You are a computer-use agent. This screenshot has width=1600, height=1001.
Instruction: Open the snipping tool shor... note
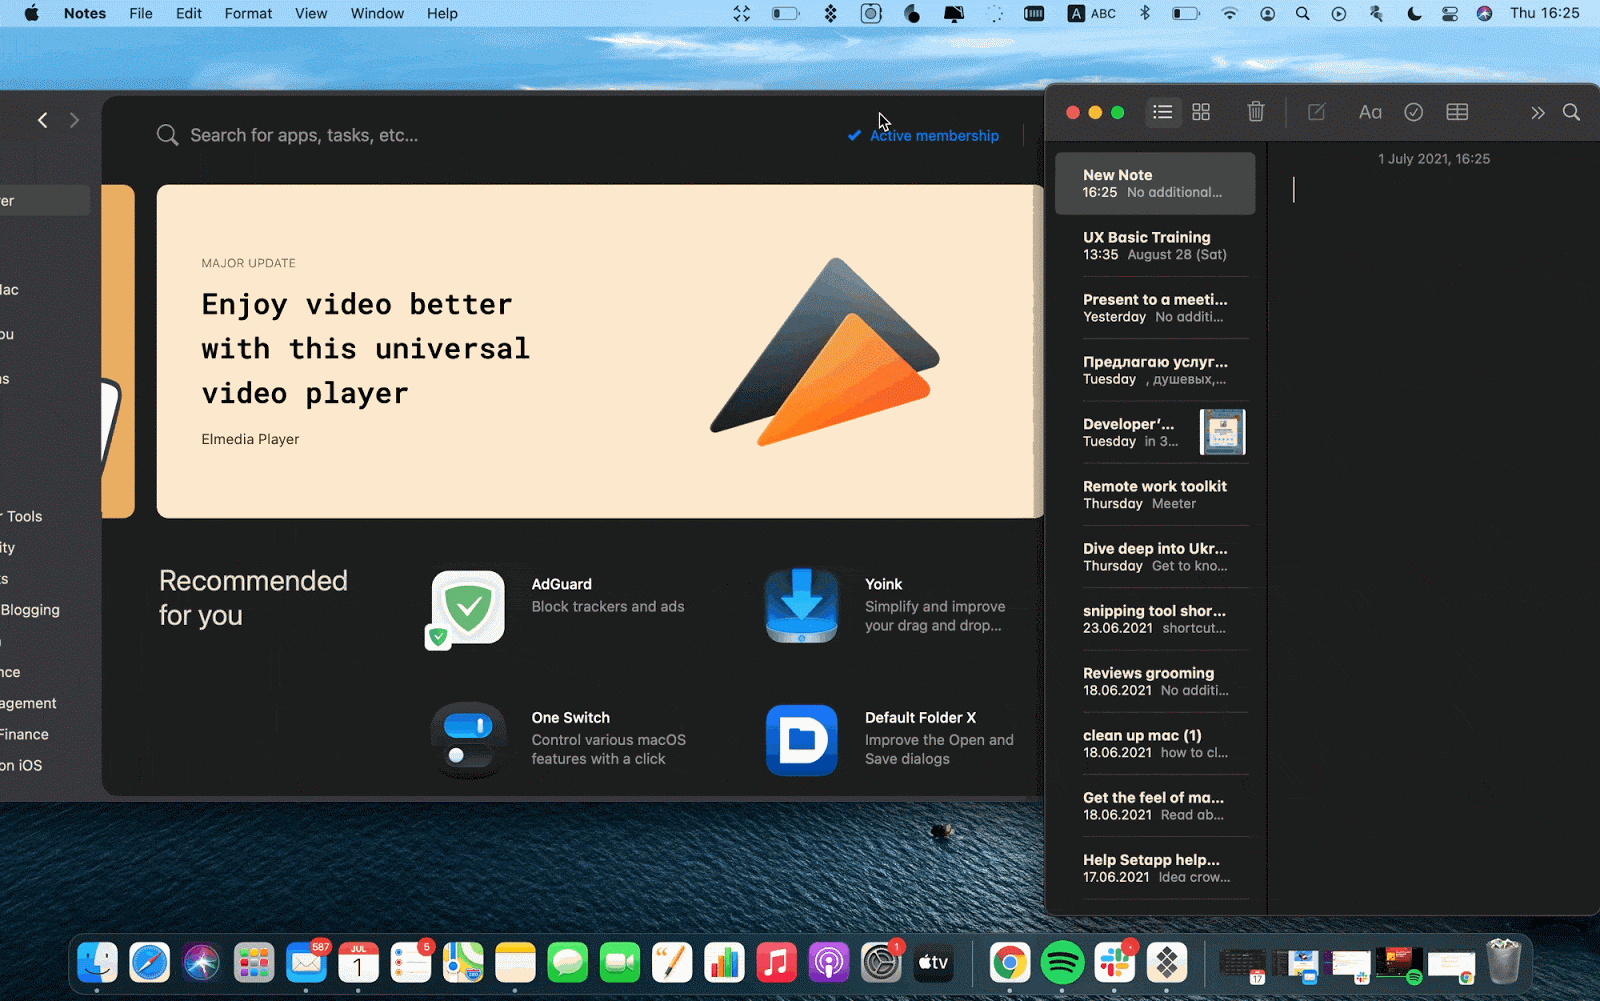[1155, 619]
